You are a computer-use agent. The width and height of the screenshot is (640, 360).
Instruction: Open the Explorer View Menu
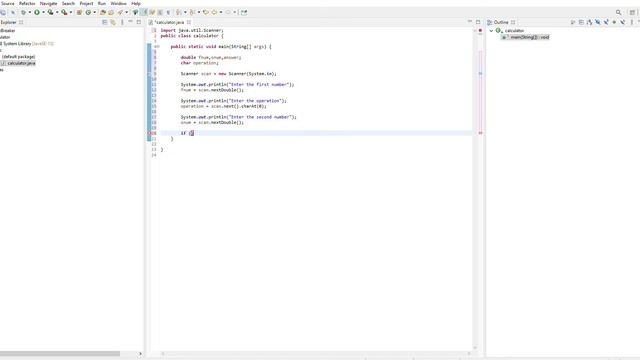point(122,22)
